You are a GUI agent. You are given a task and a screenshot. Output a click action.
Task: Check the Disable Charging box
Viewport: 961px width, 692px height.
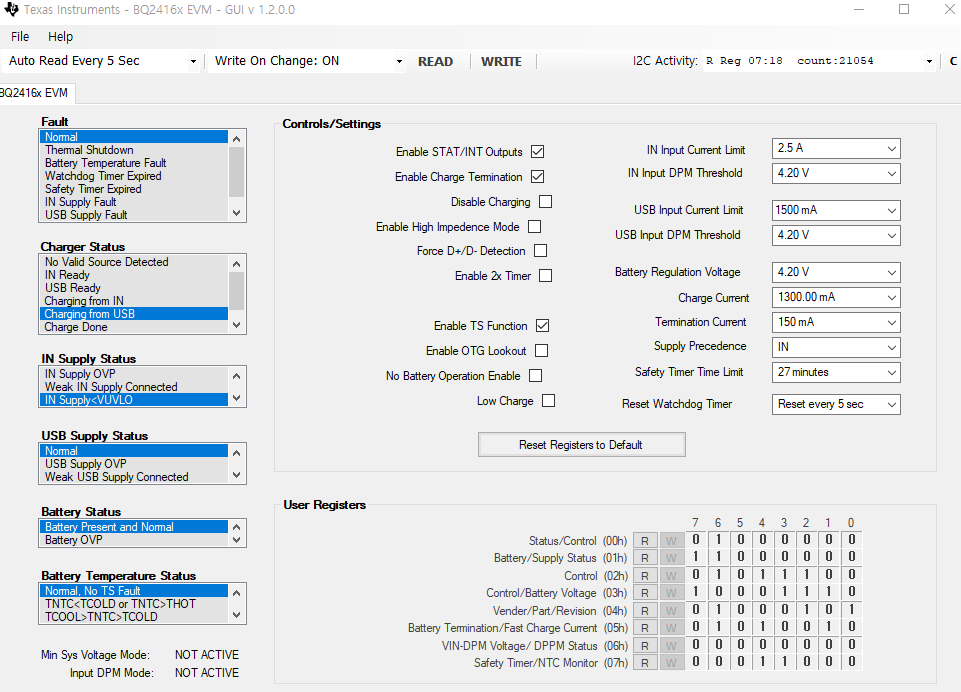click(545, 202)
